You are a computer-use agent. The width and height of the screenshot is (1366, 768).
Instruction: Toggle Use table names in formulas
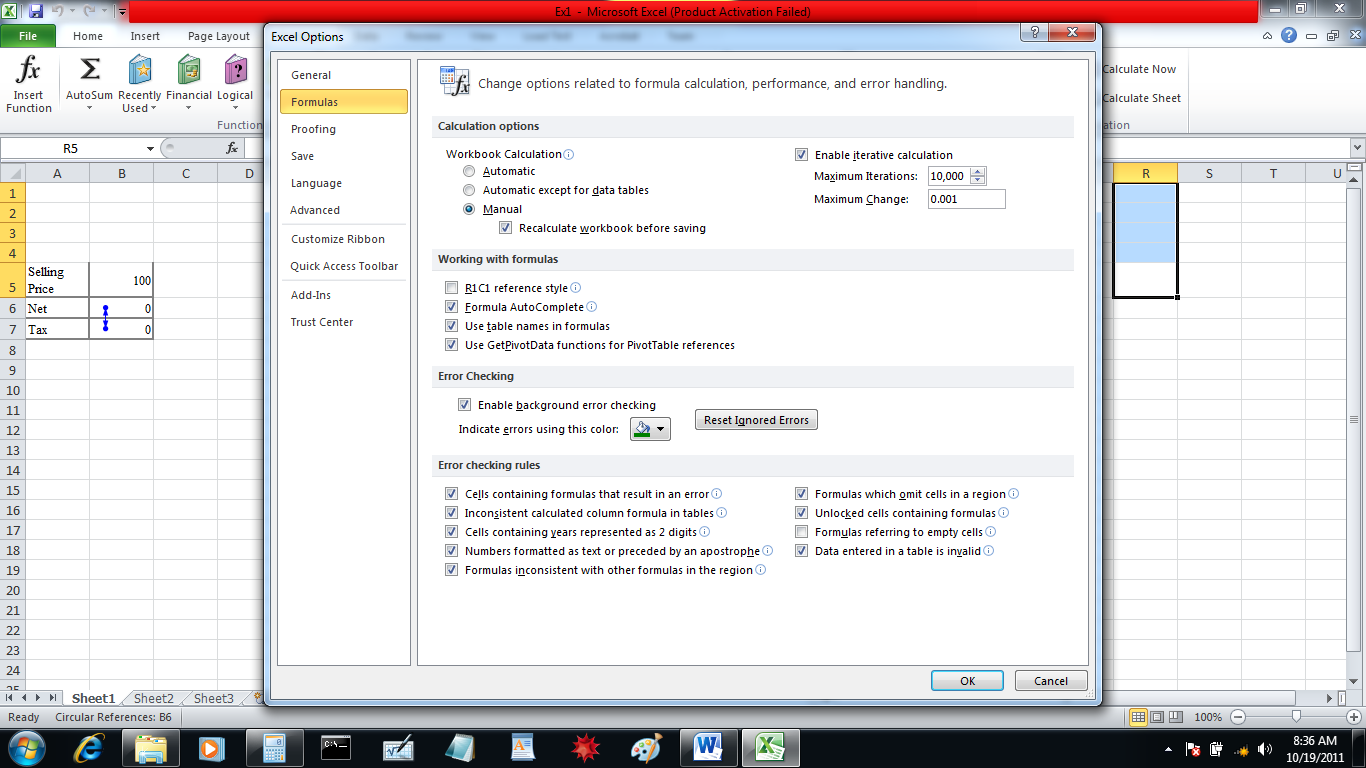(x=451, y=326)
